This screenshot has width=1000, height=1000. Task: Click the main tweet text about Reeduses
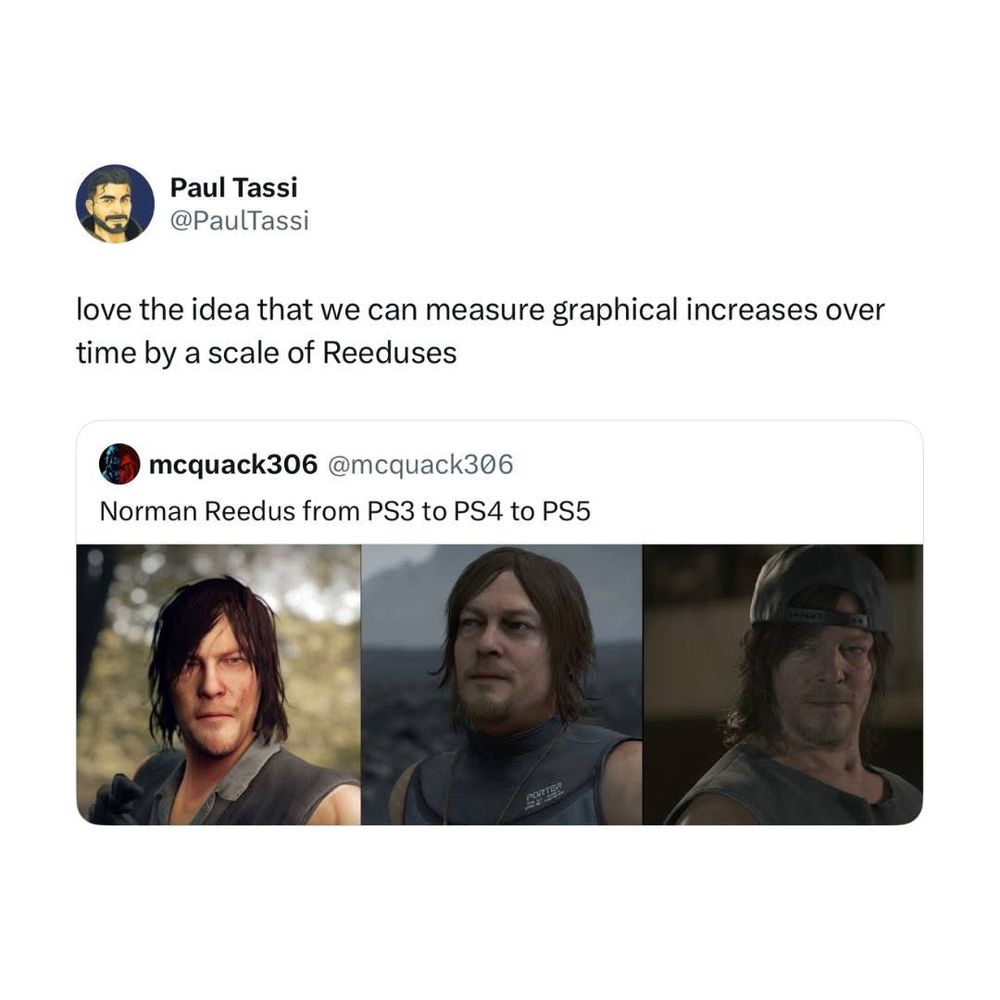[x=480, y=331]
